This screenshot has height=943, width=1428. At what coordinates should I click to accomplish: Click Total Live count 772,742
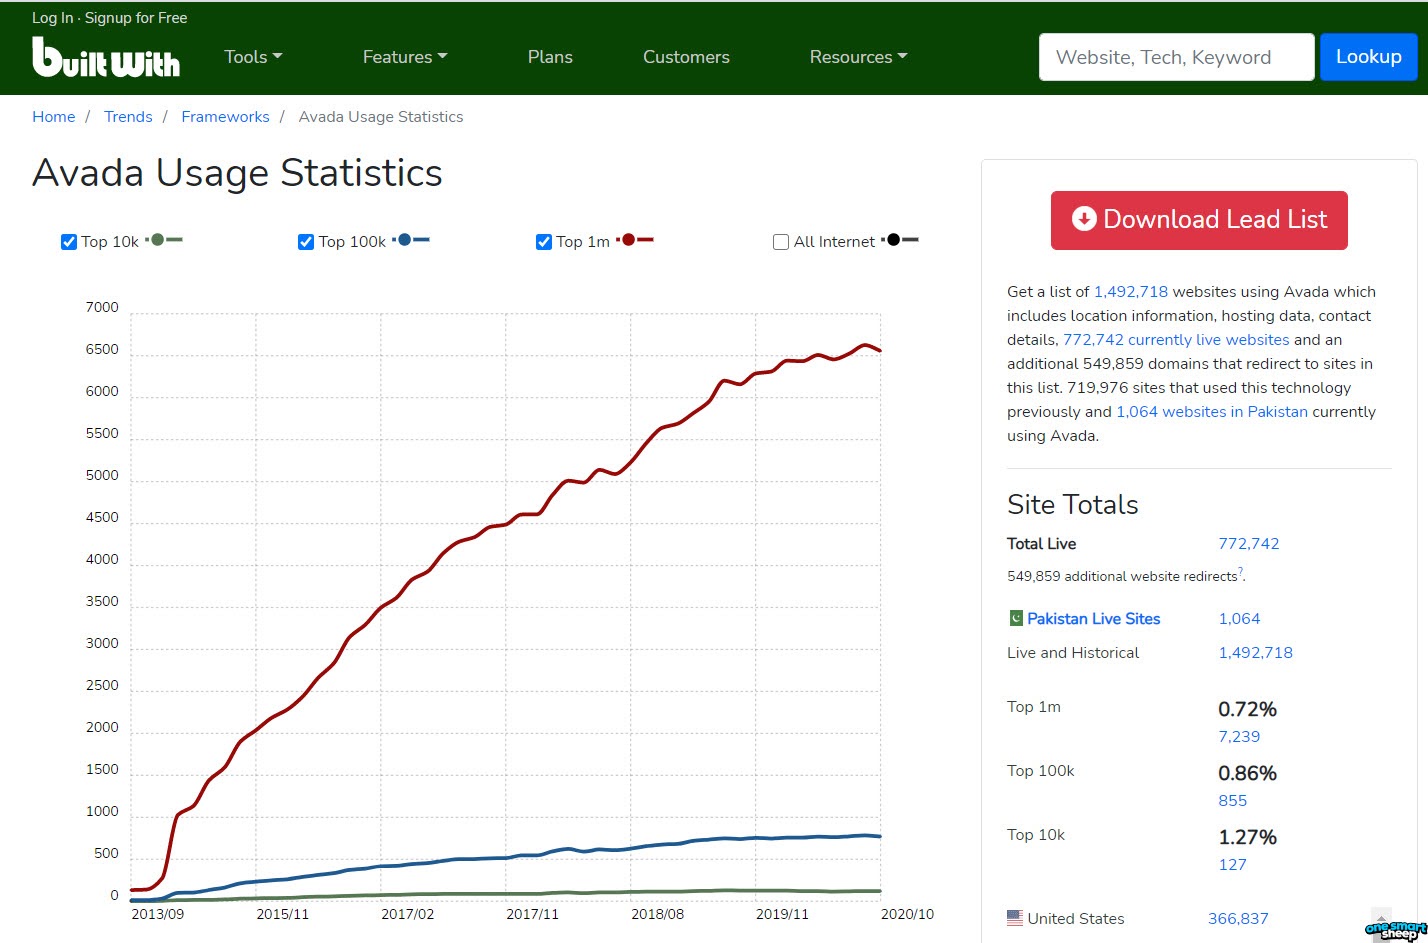(x=1249, y=544)
